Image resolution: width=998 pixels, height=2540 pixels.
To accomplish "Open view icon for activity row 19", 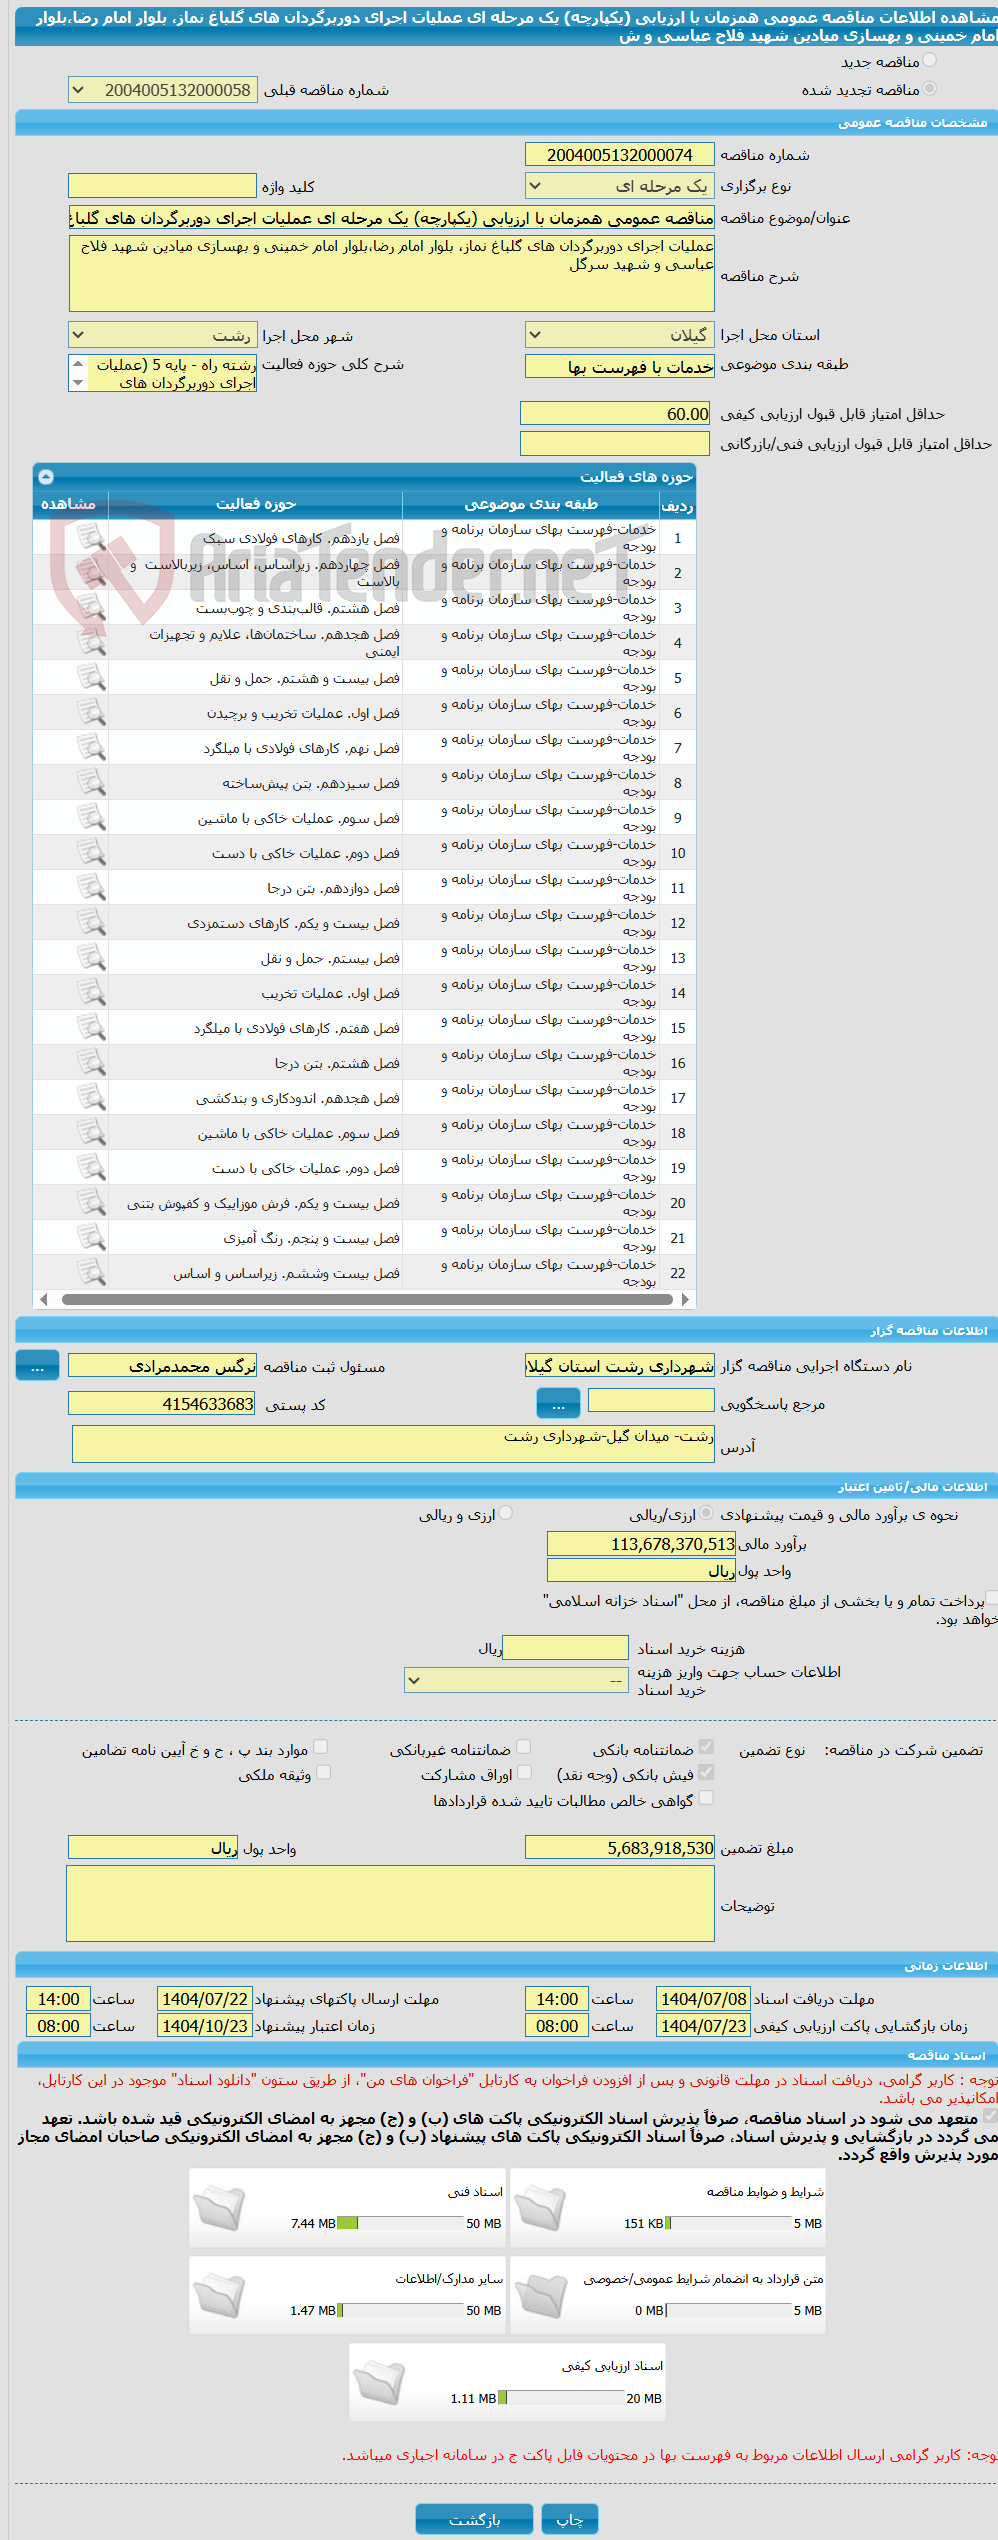I will [x=91, y=1168].
